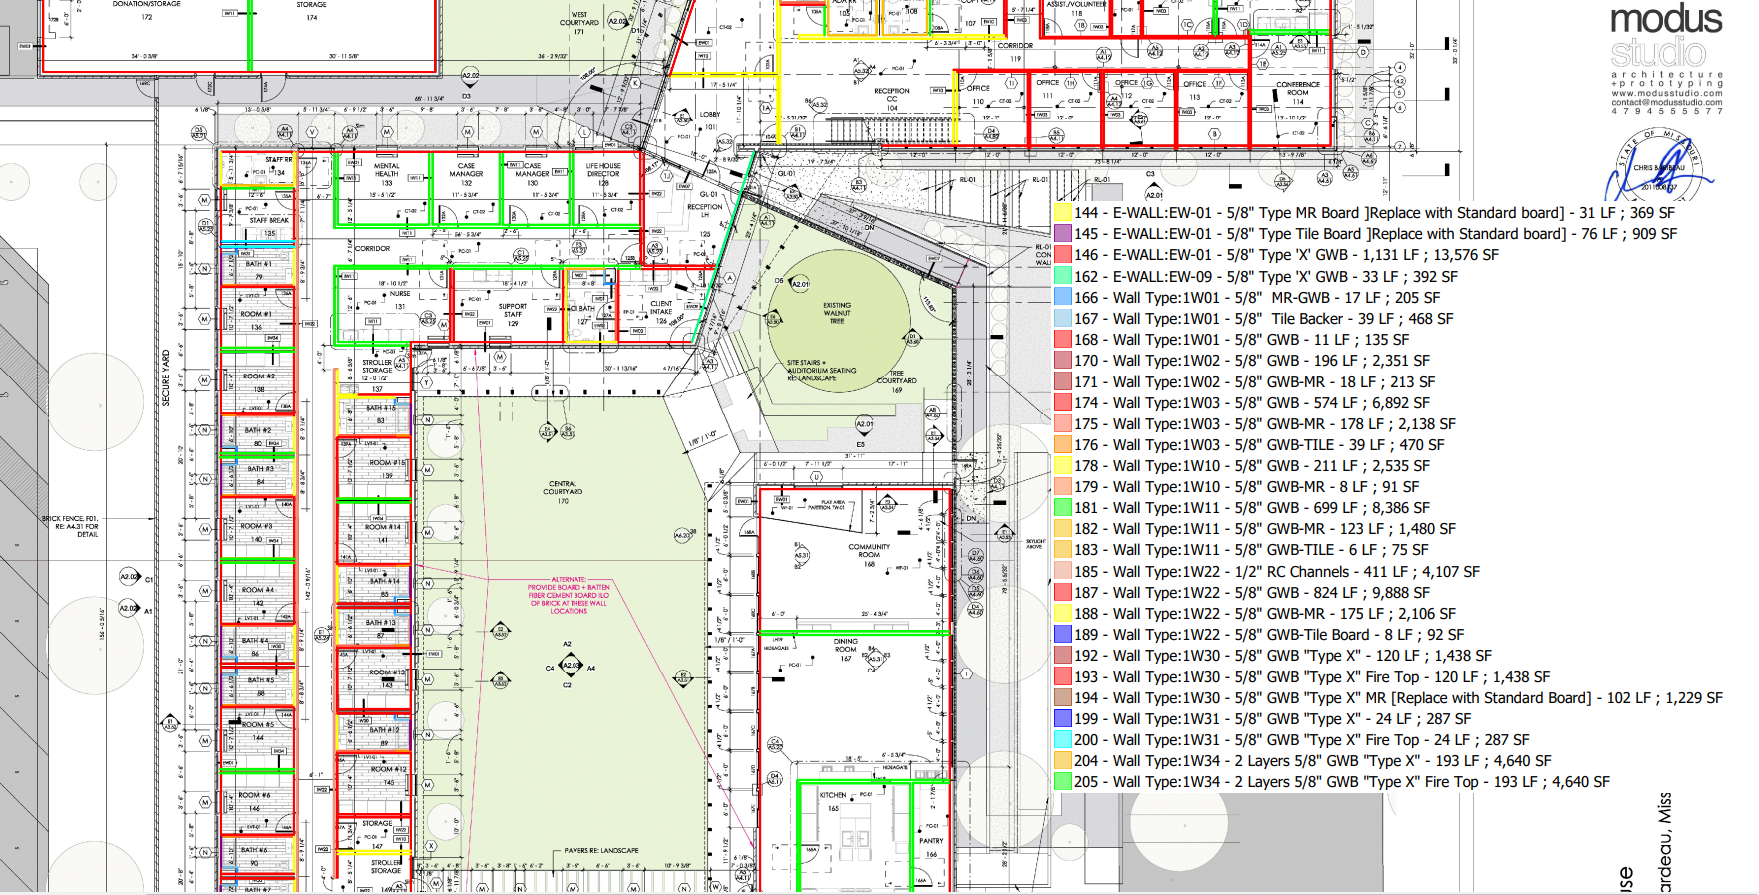Click the 'CLIENT INTAKE 126' label
Image resolution: width=1759 pixels, height=895 pixels.
(661, 312)
